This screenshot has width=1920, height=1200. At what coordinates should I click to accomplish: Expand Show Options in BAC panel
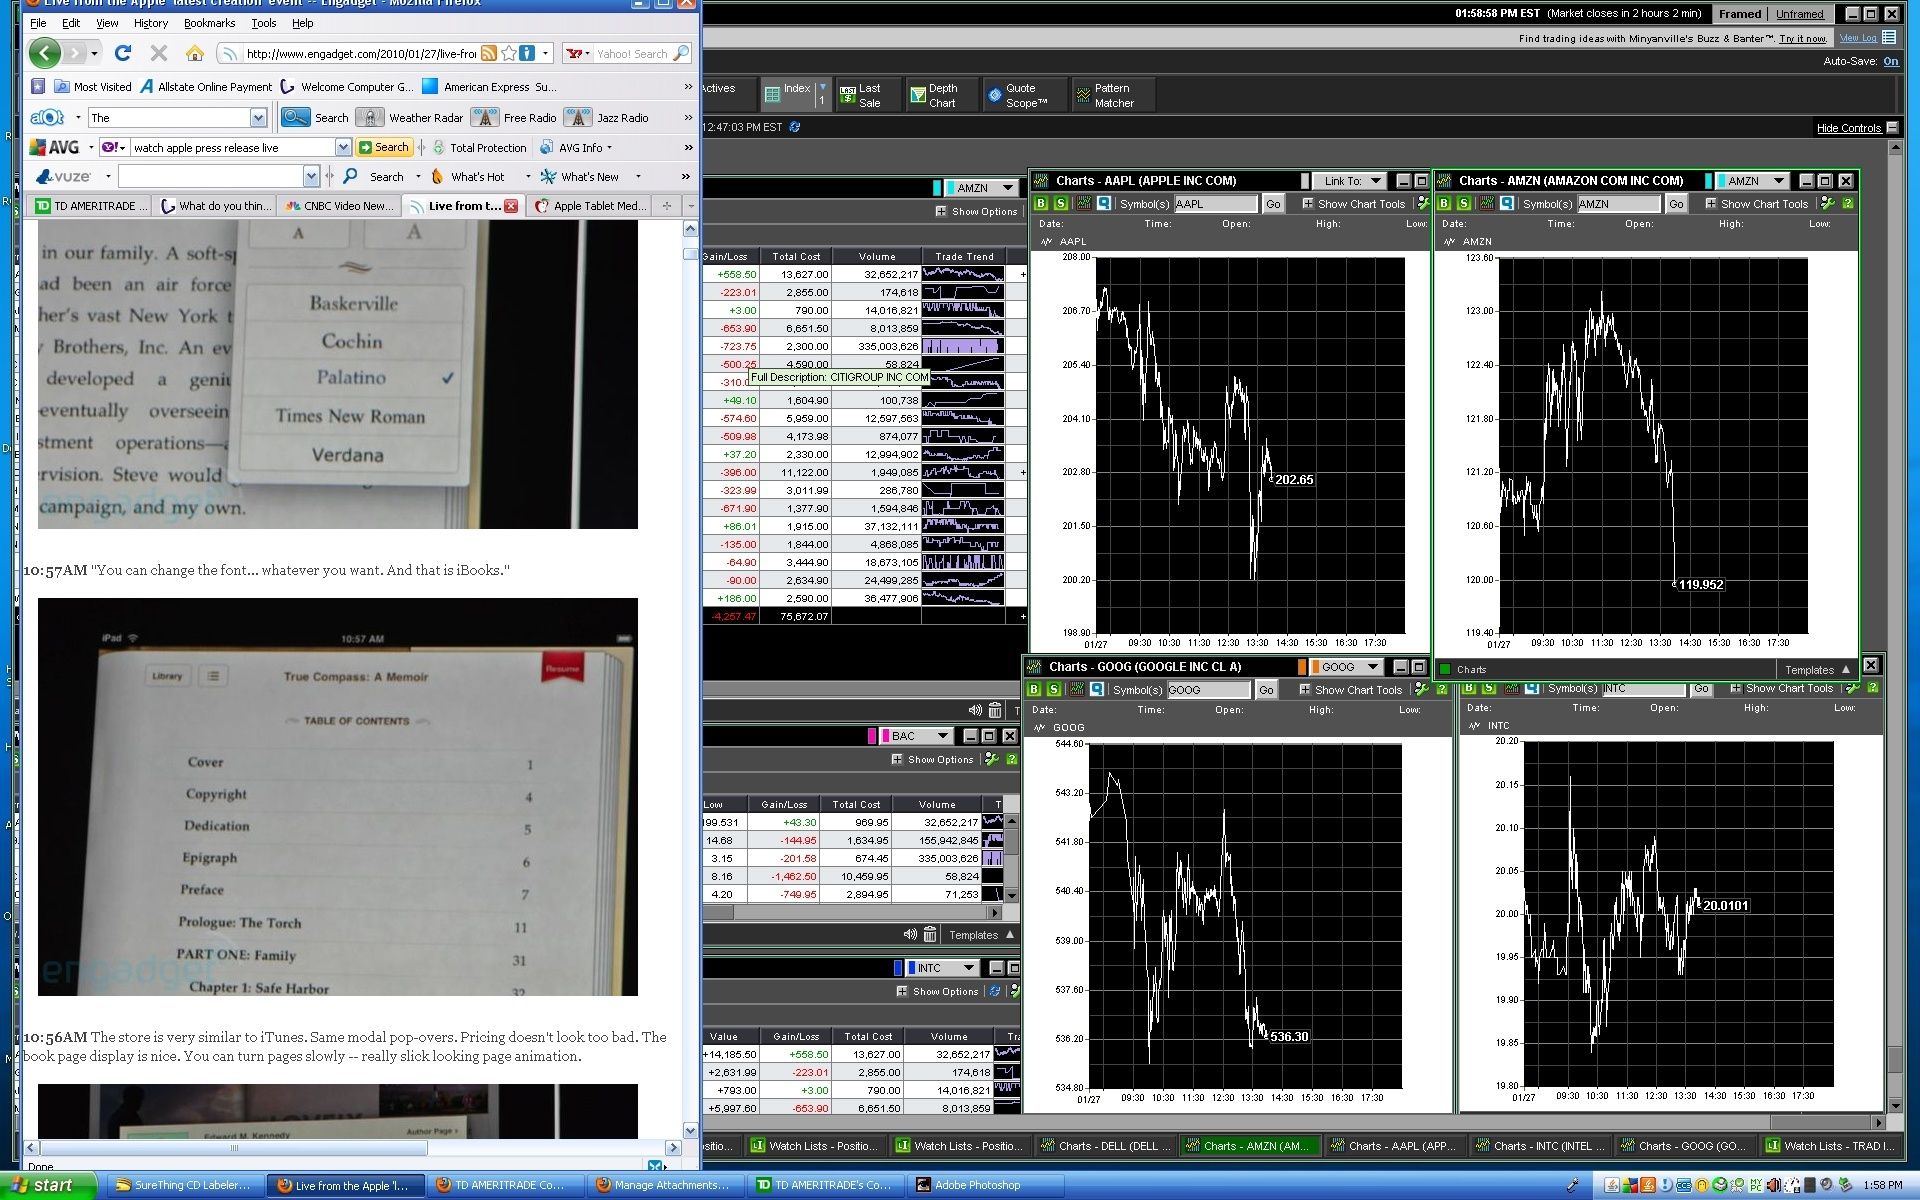pyautogui.click(x=932, y=759)
